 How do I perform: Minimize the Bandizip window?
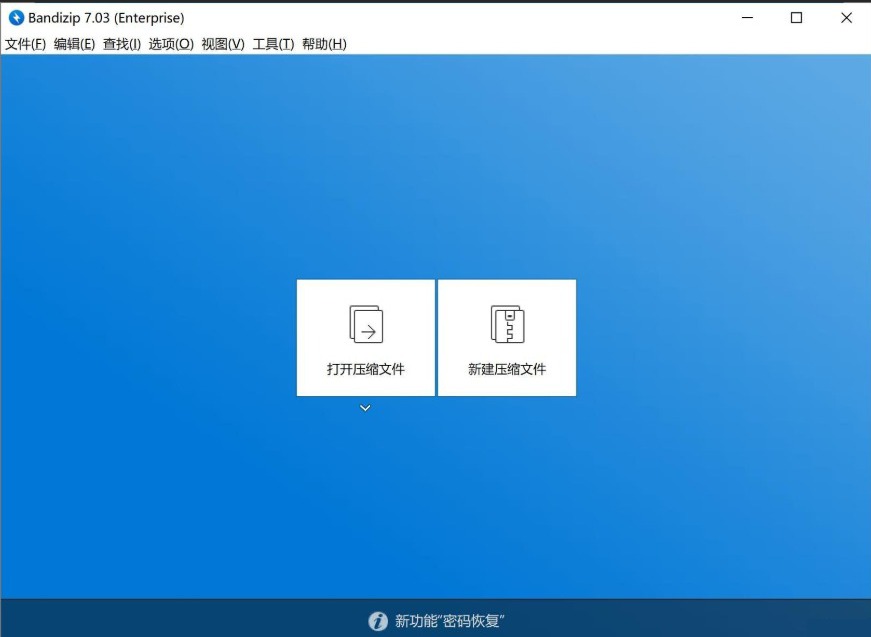(748, 18)
